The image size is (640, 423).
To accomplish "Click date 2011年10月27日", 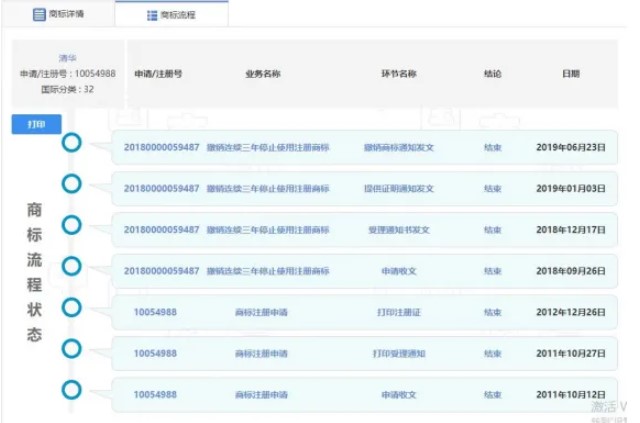I will pyautogui.click(x=571, y=354).
